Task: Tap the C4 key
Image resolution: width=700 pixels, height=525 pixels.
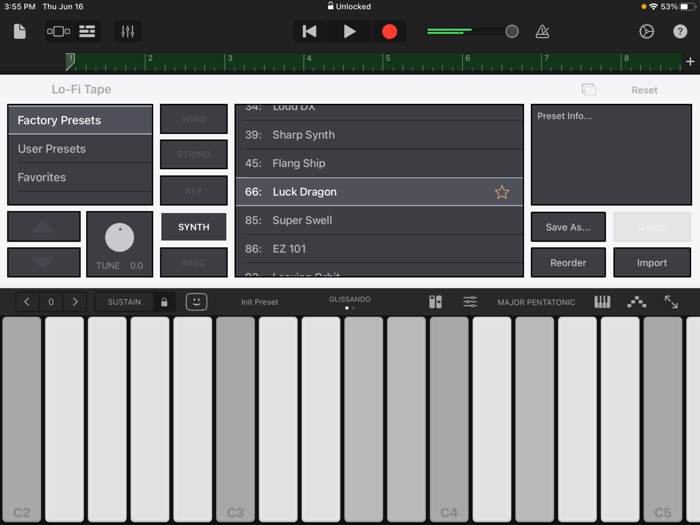Action: coord(449,419)
